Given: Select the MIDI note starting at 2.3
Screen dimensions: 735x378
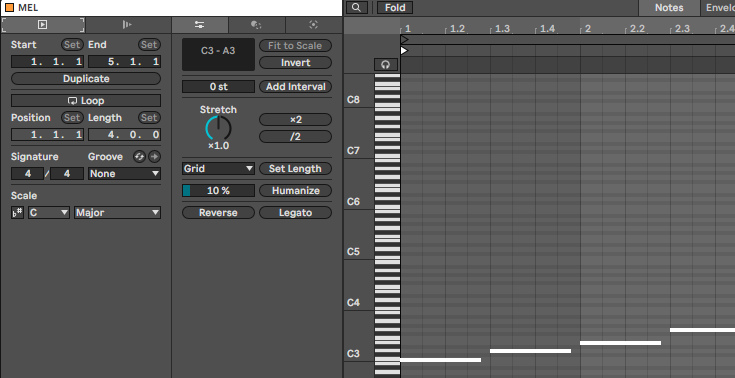Looking at the screenshot, I should (702, 330).
